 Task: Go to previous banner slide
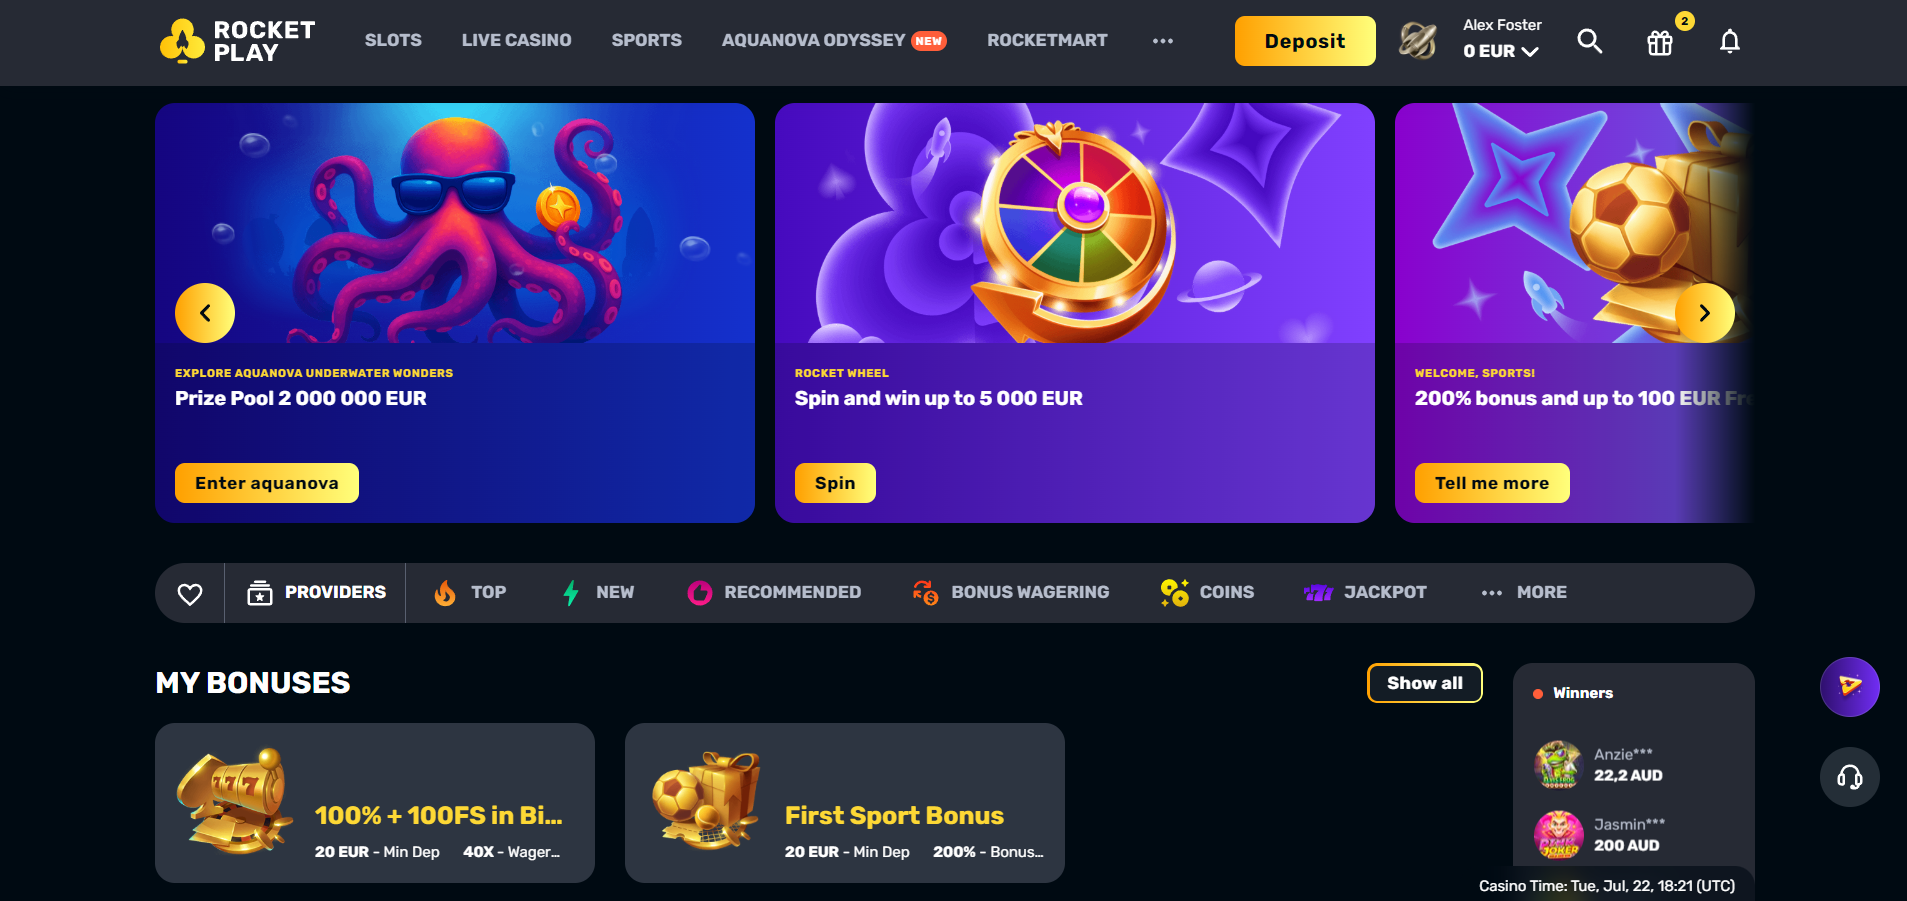pyautogui.click(x=205, y=313)
